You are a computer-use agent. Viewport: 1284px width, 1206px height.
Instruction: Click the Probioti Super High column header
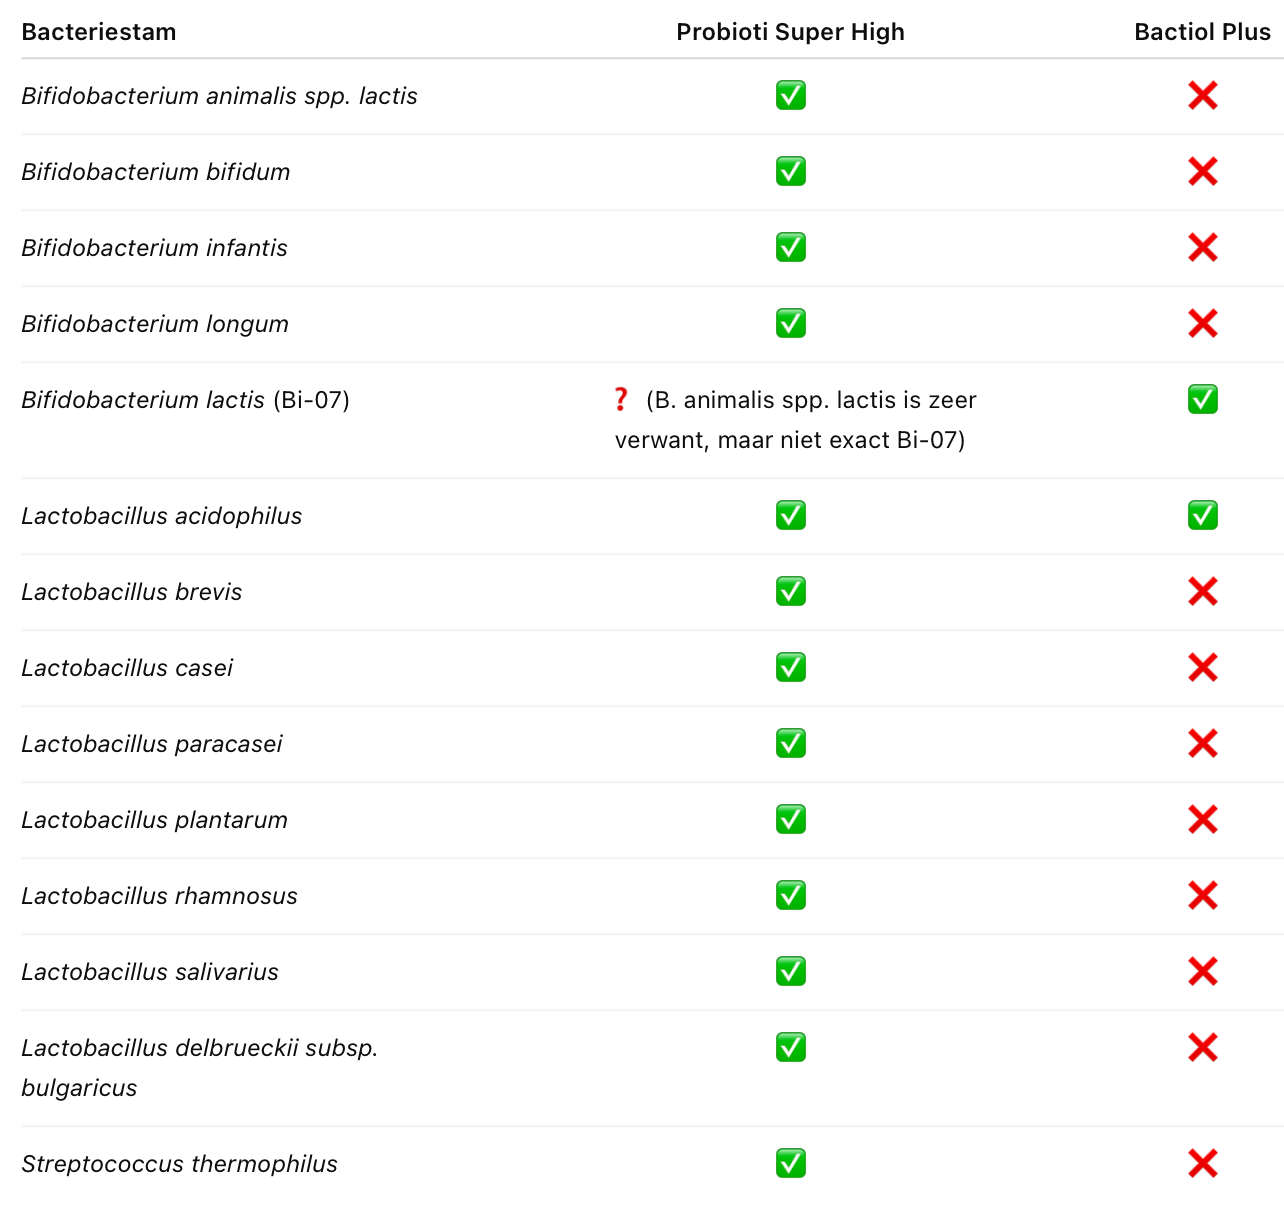tap(790, 32)
